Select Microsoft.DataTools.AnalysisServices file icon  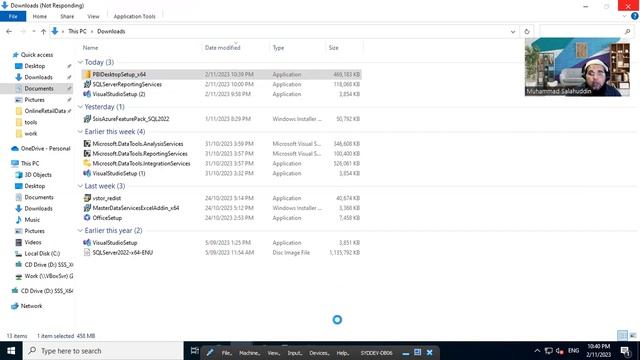(87, 144)
